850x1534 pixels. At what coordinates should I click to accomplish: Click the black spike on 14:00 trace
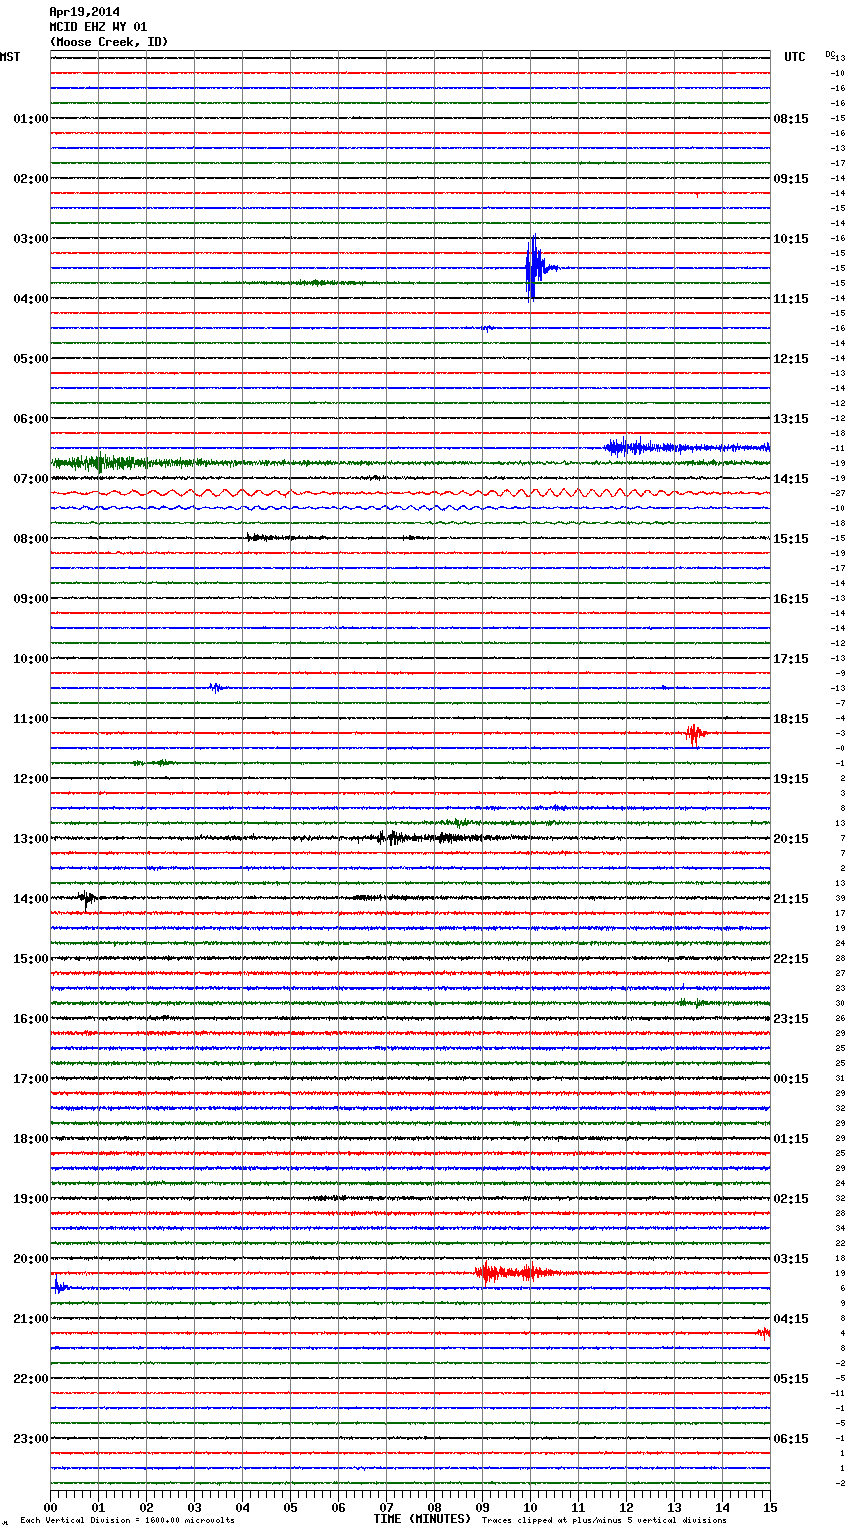(87, 898)
